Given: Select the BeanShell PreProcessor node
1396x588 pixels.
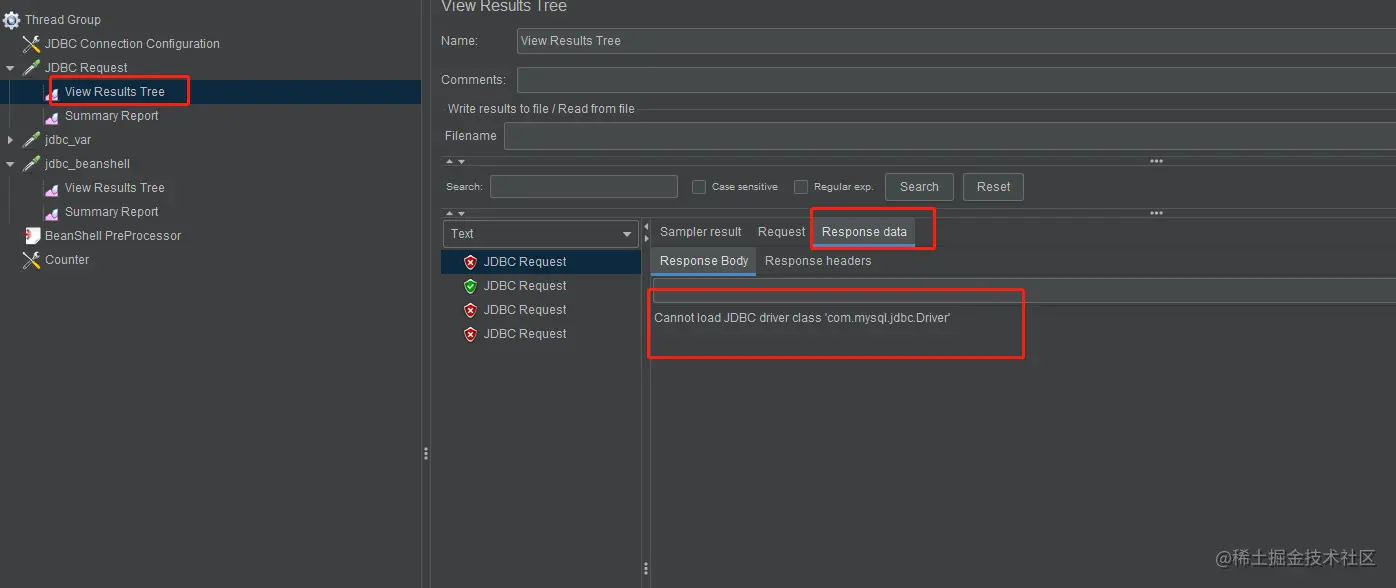Looking at the screenshot, I should (113, 236).
